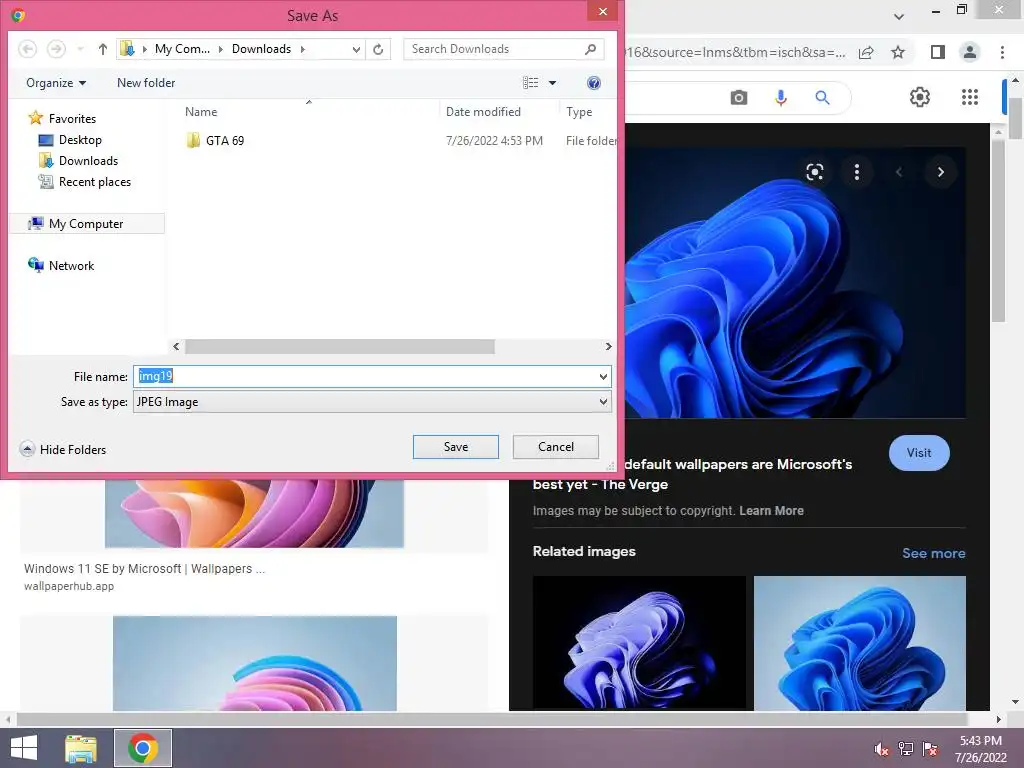Open Chrome tab search chevron
This screenshot has height=768, width=1024.
coord(899,16)
